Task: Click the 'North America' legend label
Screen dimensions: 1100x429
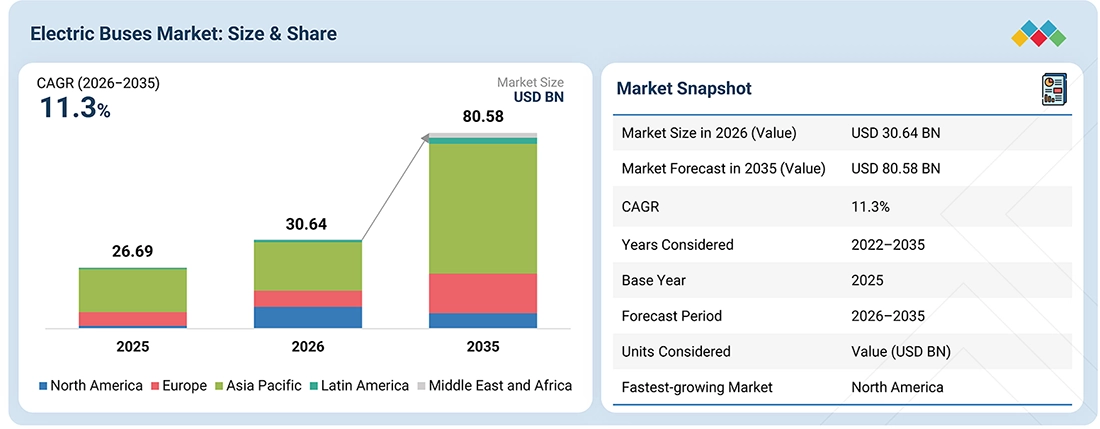Action: coord(97,386)
